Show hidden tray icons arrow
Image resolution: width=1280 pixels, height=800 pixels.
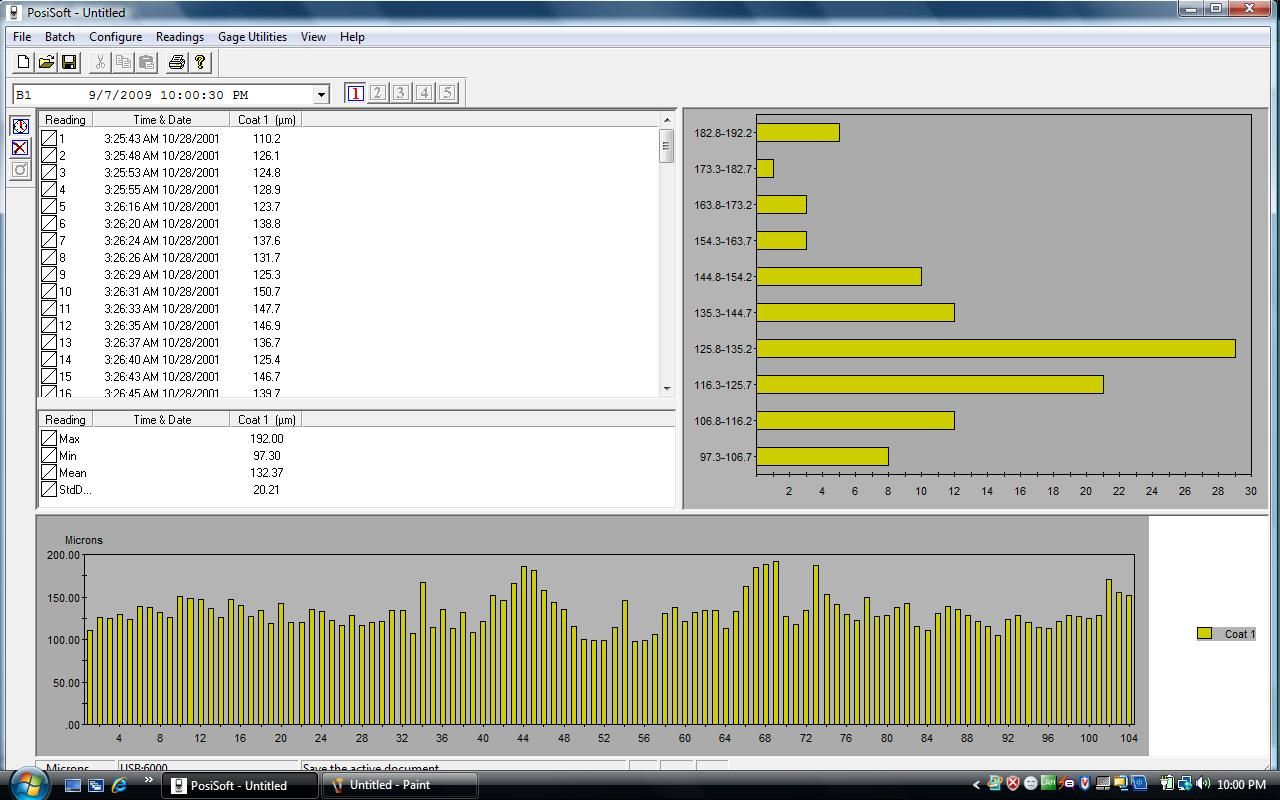(x=977, y=785)
